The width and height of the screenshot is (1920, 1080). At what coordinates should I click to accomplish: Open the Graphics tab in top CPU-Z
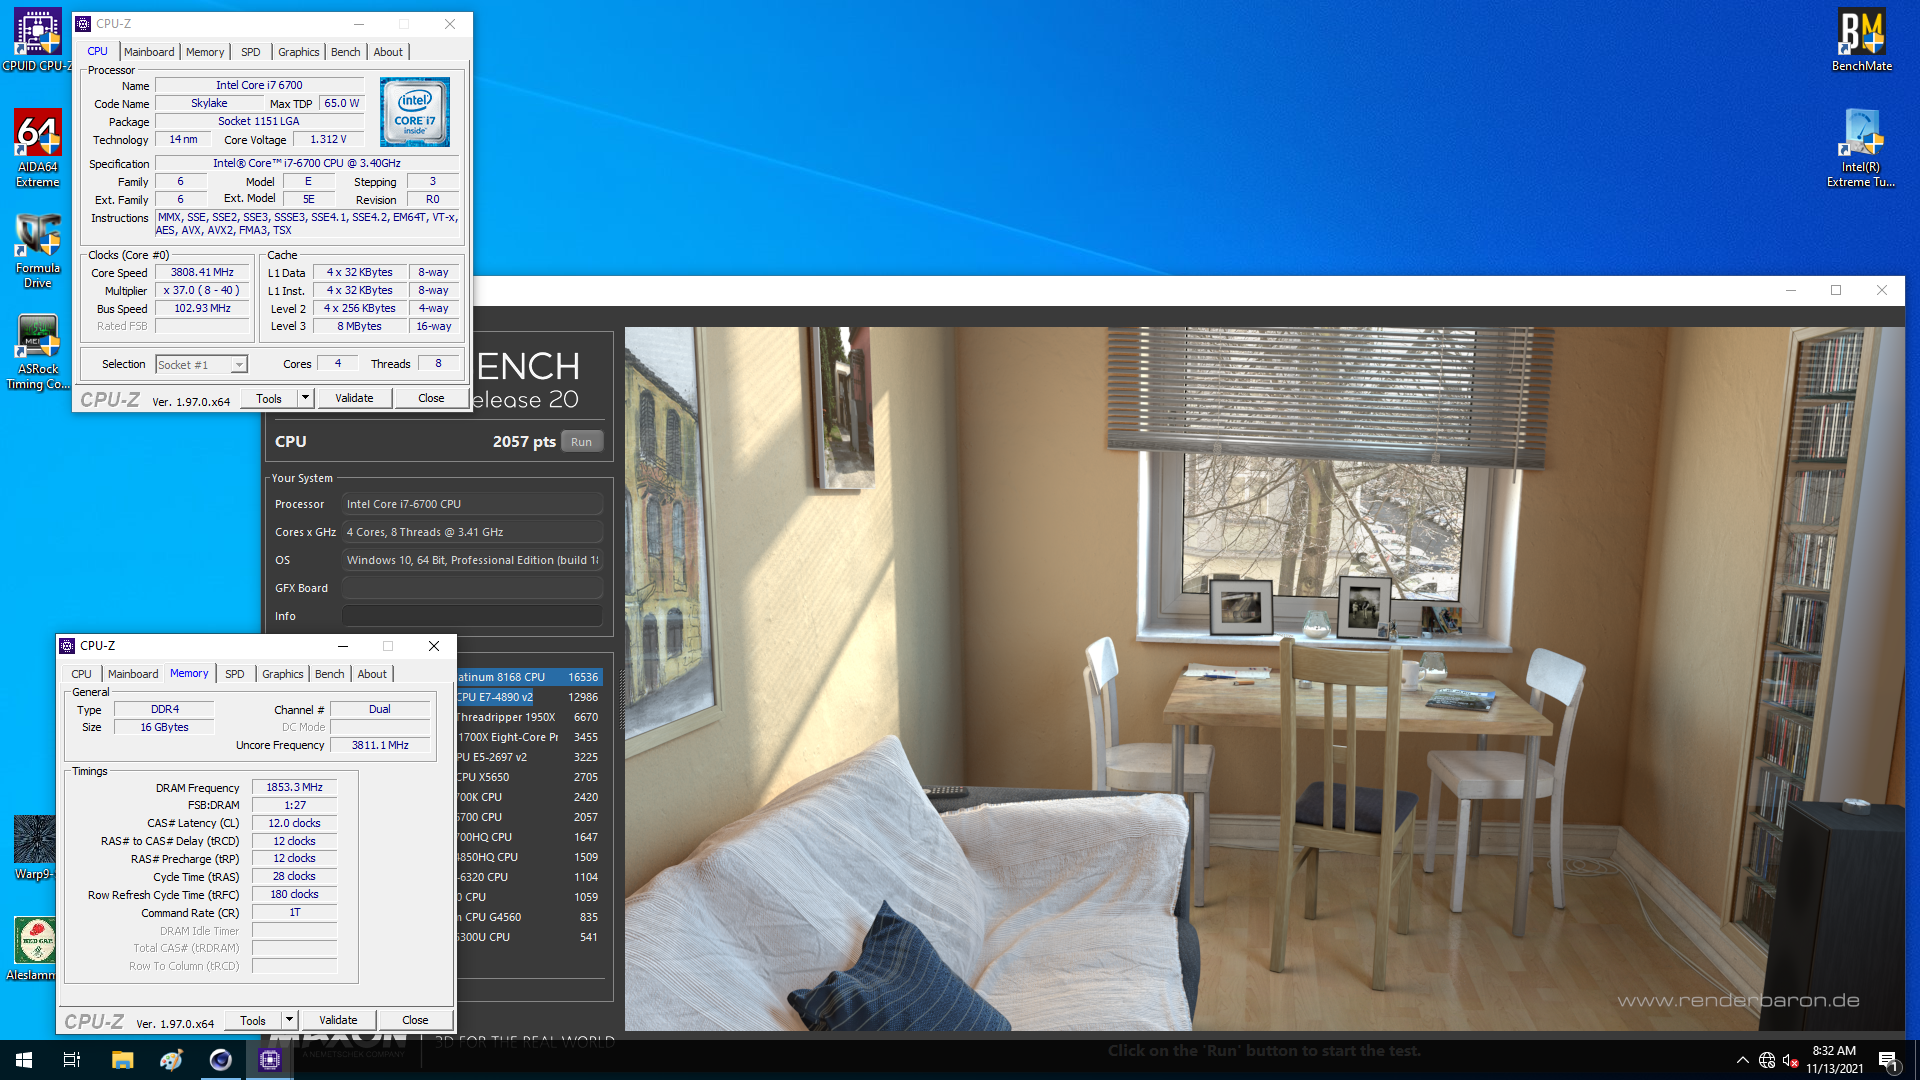point(299,52)
